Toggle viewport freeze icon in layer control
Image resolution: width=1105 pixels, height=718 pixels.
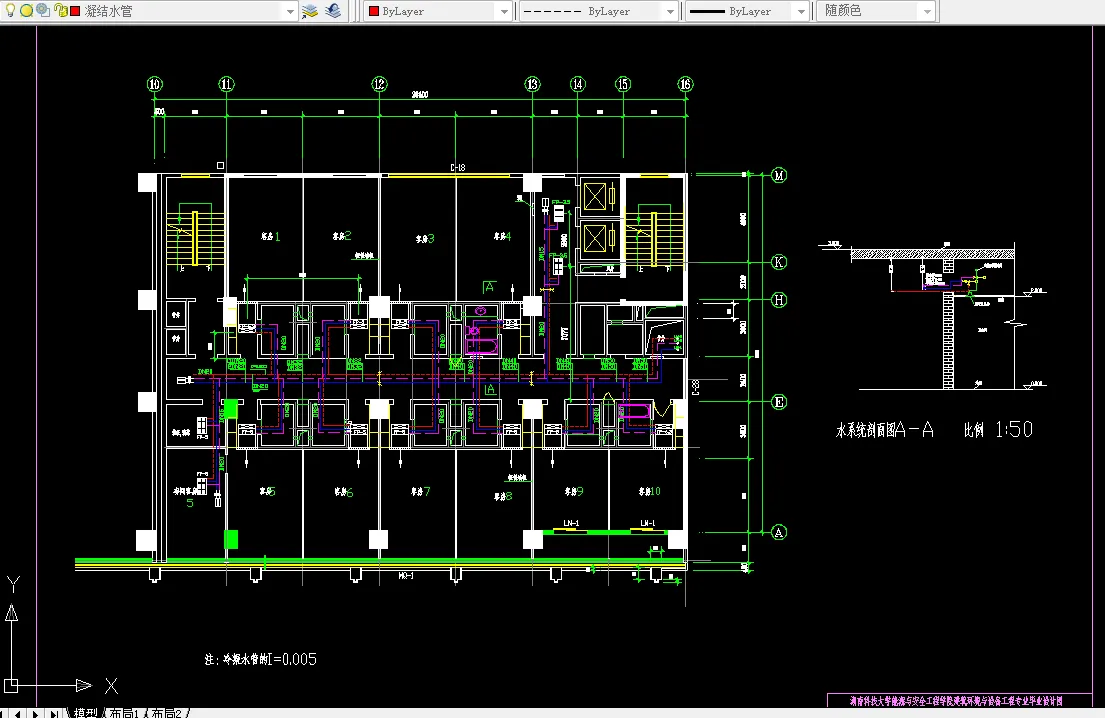click(43, 11)
